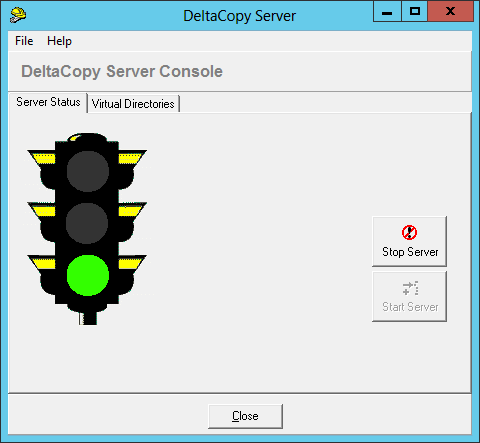480x443 pixels.
Task: Close the window with the red X
Action: pyautogui.click(x=450, y=11)
